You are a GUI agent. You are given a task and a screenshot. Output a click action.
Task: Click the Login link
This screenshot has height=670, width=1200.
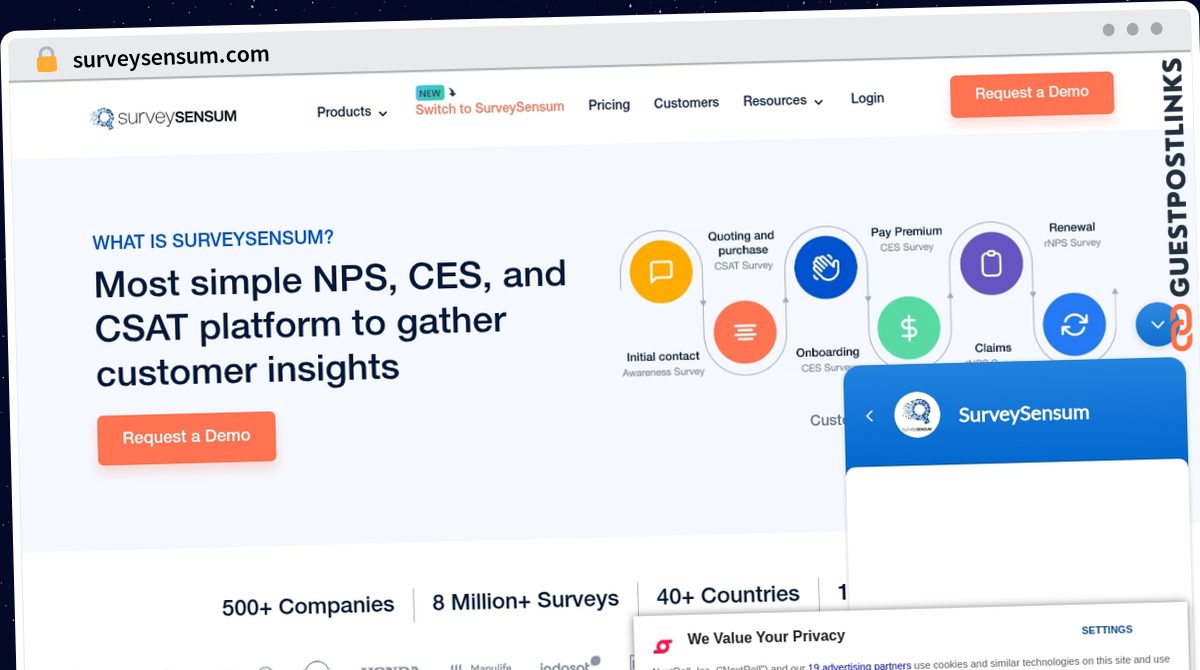point(867,98)
